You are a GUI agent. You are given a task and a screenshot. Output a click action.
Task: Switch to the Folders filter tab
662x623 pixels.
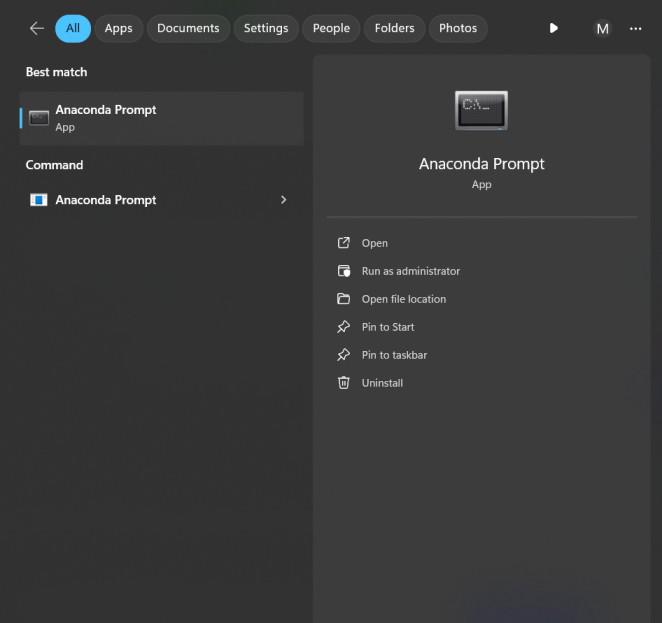[395, 28]
